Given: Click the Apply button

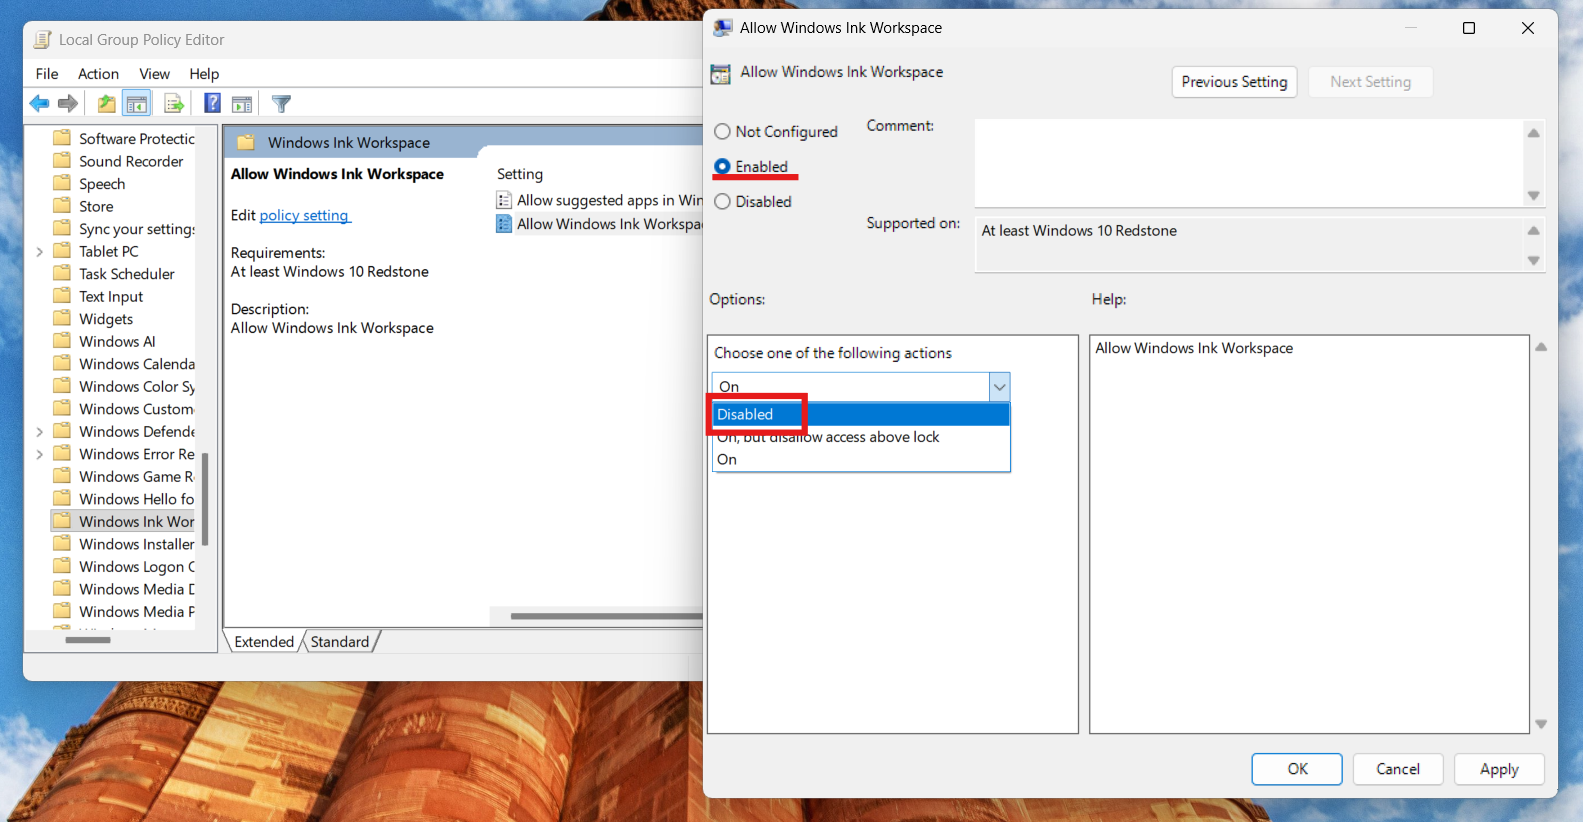Looking at the screenshot, I should [x=1499, y=769].
